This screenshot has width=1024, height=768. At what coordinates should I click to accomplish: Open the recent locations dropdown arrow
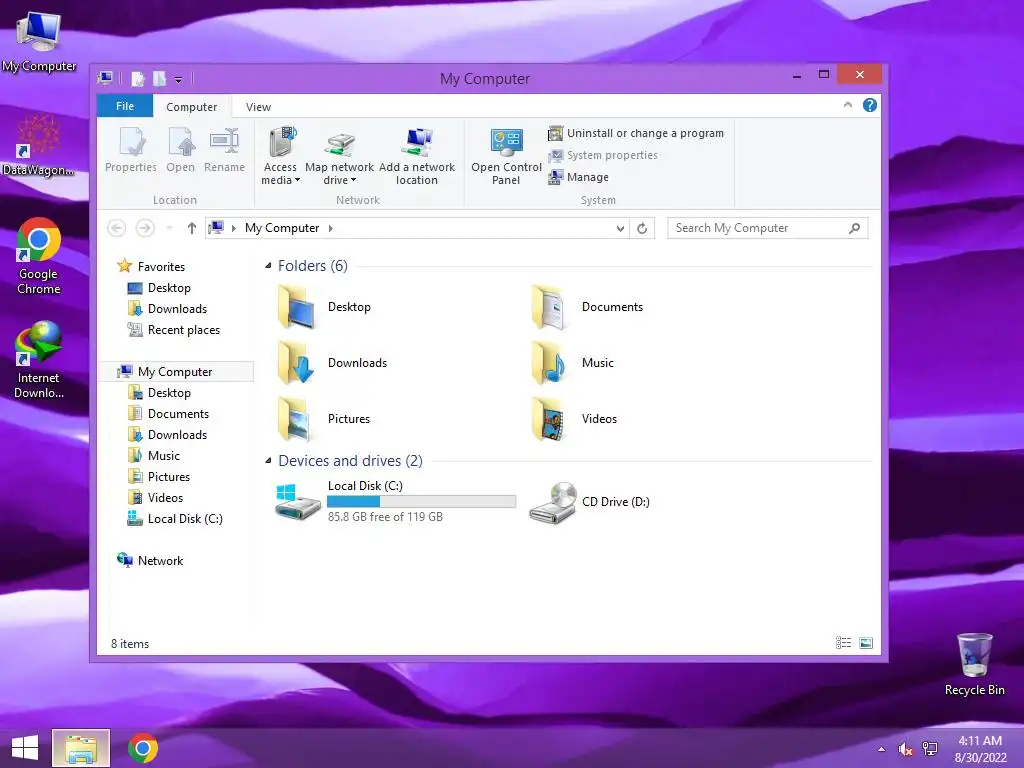coord(170,228)
